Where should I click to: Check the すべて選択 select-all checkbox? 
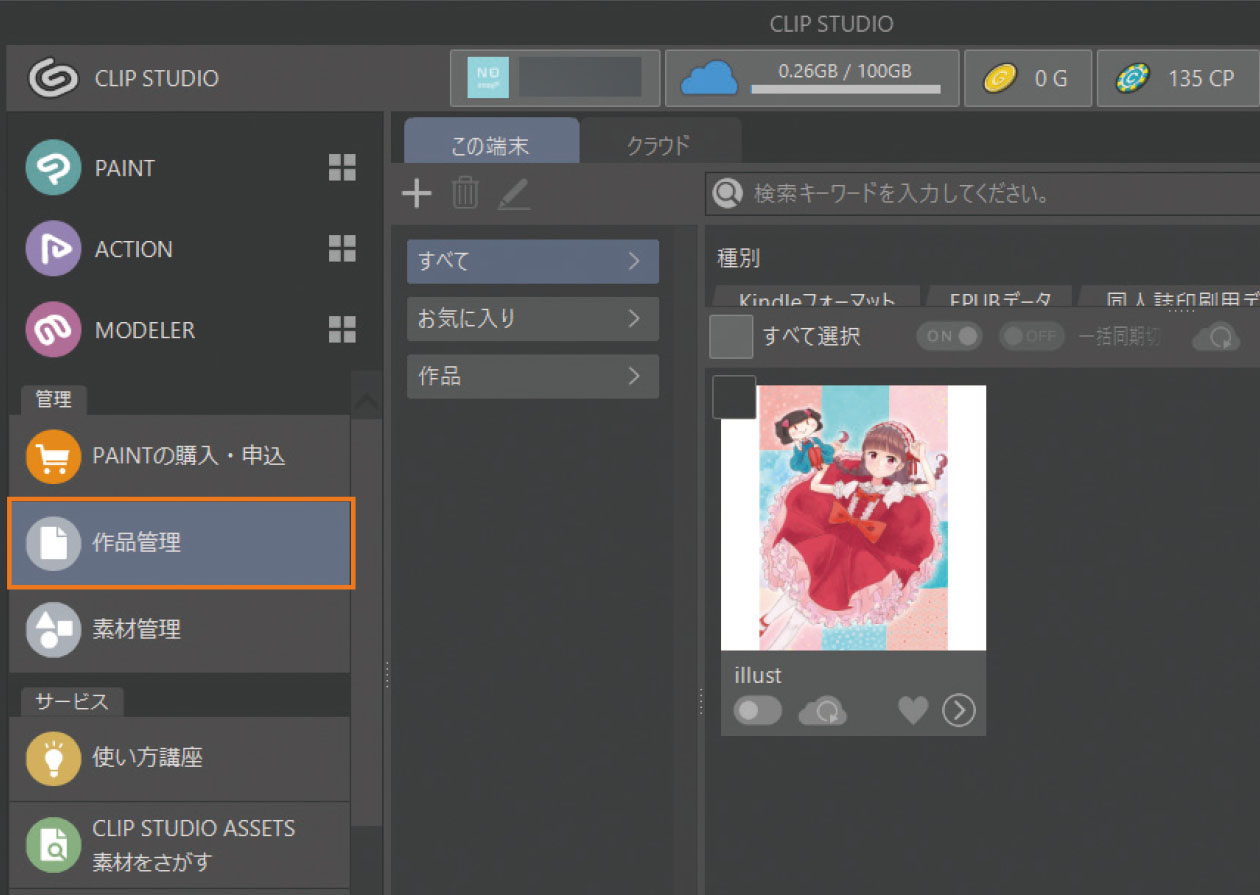click(731, 337)
